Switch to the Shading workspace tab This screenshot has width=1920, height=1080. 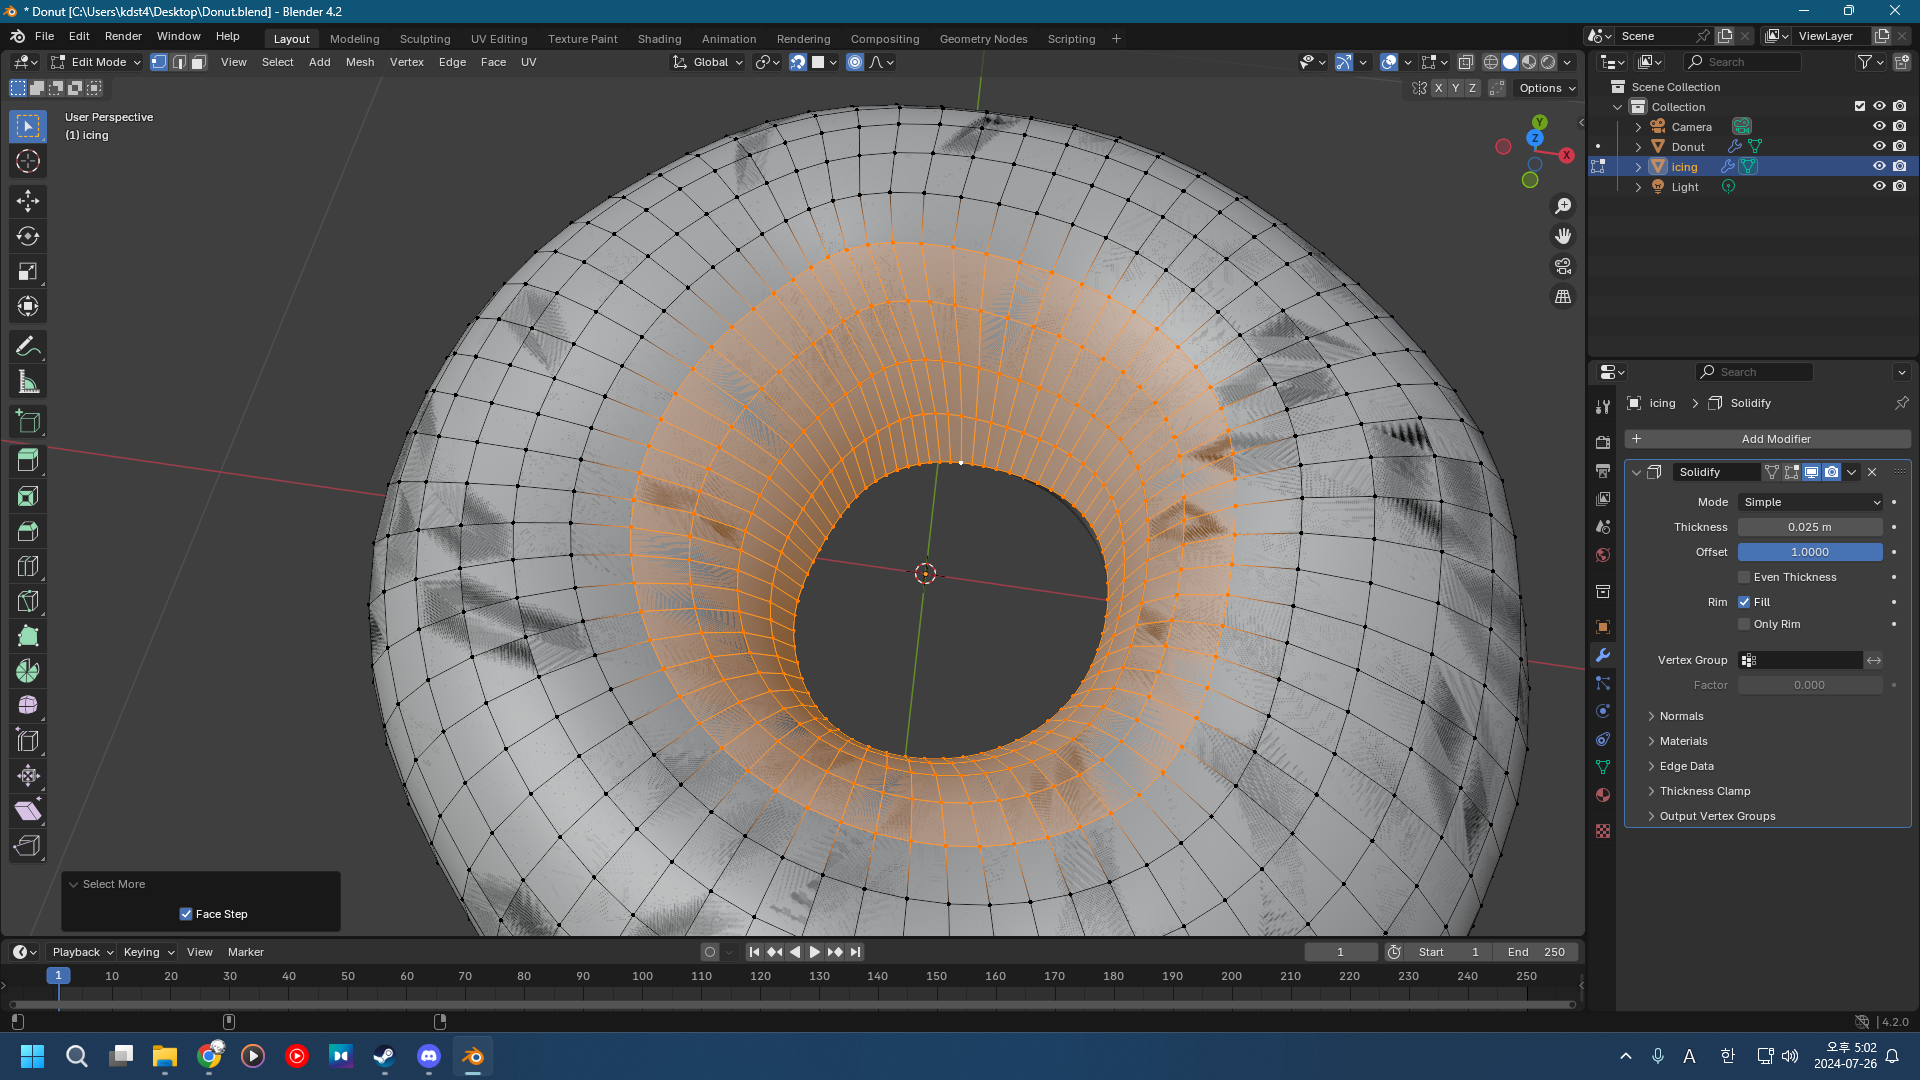click(x=659, y=39)
